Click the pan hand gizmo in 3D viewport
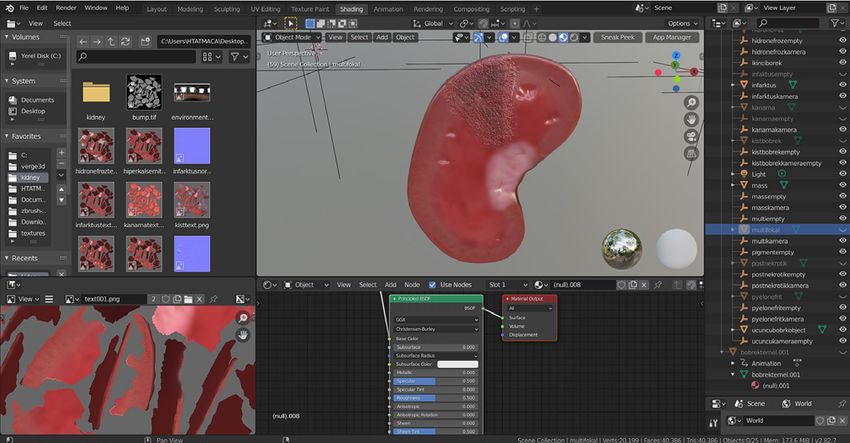The width and height of the screenshot is (850, 443). click(x=691, y=119)
